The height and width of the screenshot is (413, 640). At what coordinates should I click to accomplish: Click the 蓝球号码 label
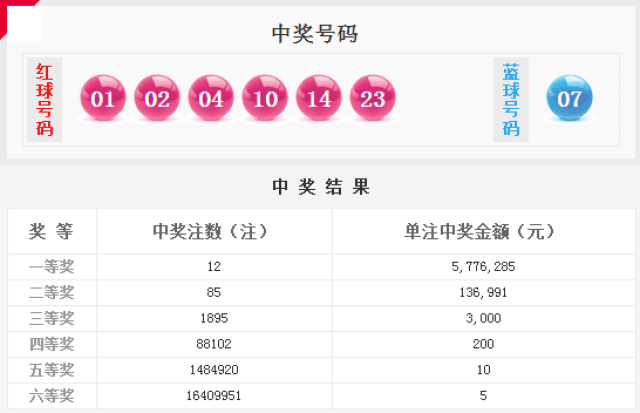pos(511,100)
